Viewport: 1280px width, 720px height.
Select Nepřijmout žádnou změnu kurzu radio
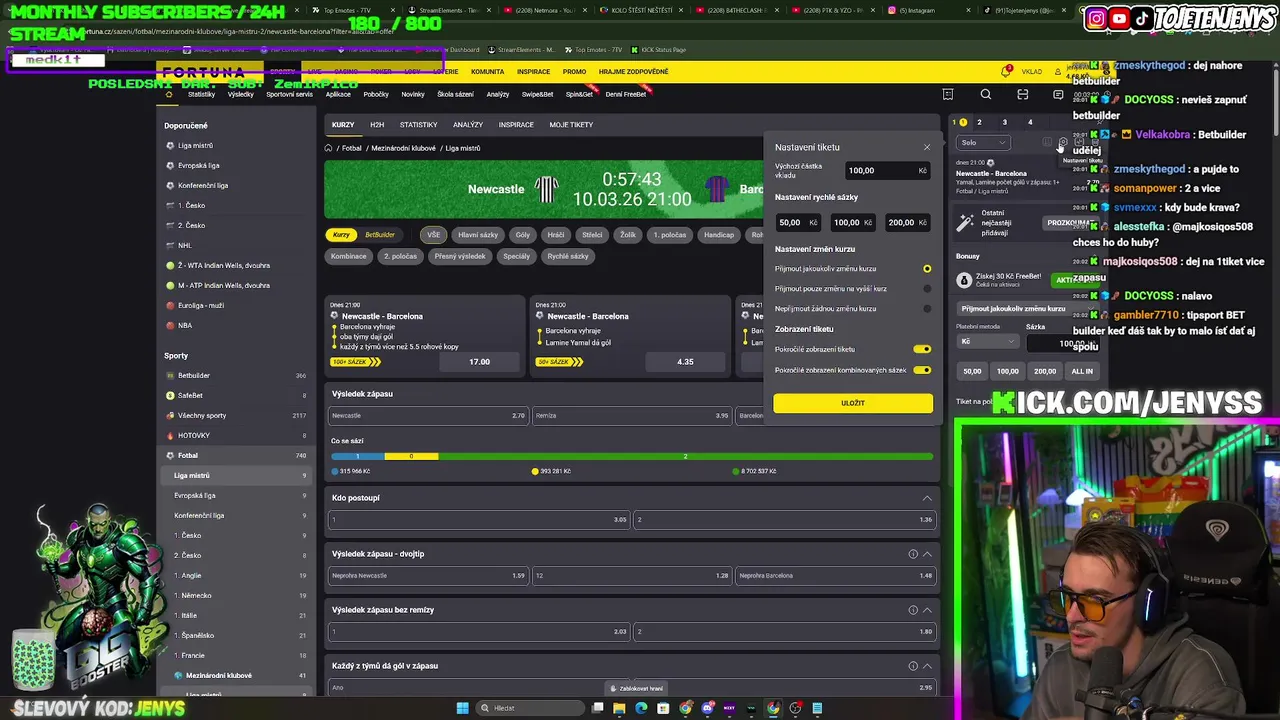click(927, 309)
